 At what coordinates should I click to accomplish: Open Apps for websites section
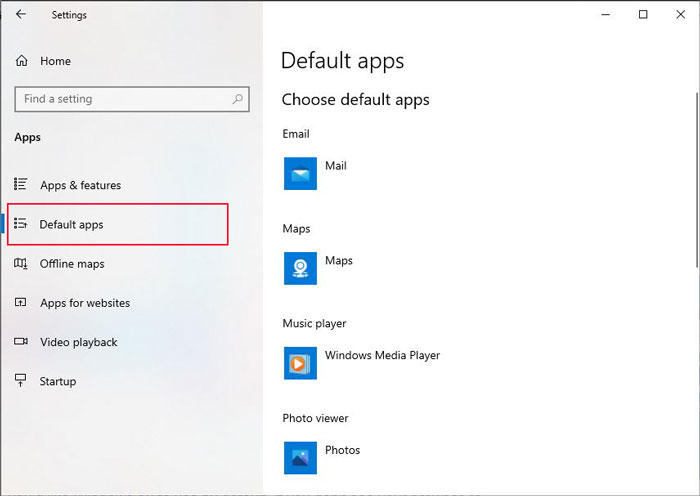85,303
